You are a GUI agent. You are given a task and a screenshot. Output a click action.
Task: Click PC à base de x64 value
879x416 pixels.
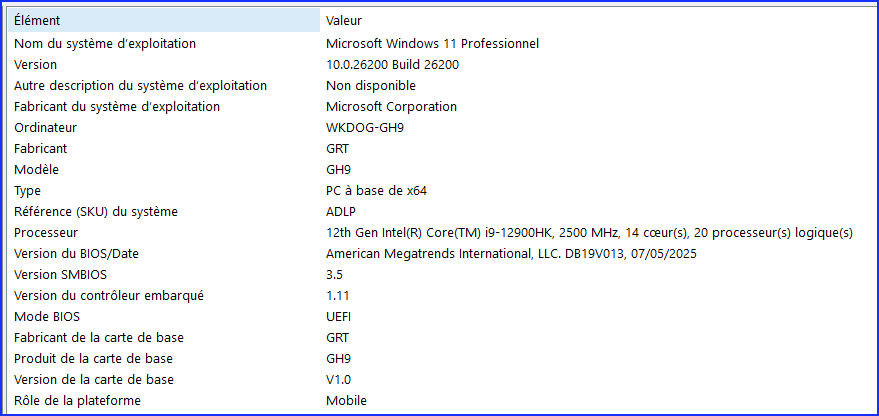[x=376, y=191]
